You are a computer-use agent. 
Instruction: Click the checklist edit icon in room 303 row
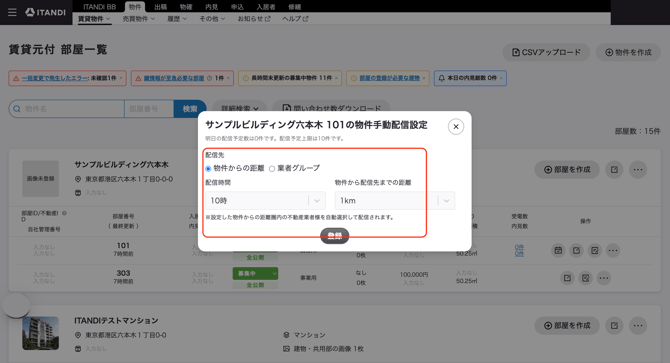(585, 278)
